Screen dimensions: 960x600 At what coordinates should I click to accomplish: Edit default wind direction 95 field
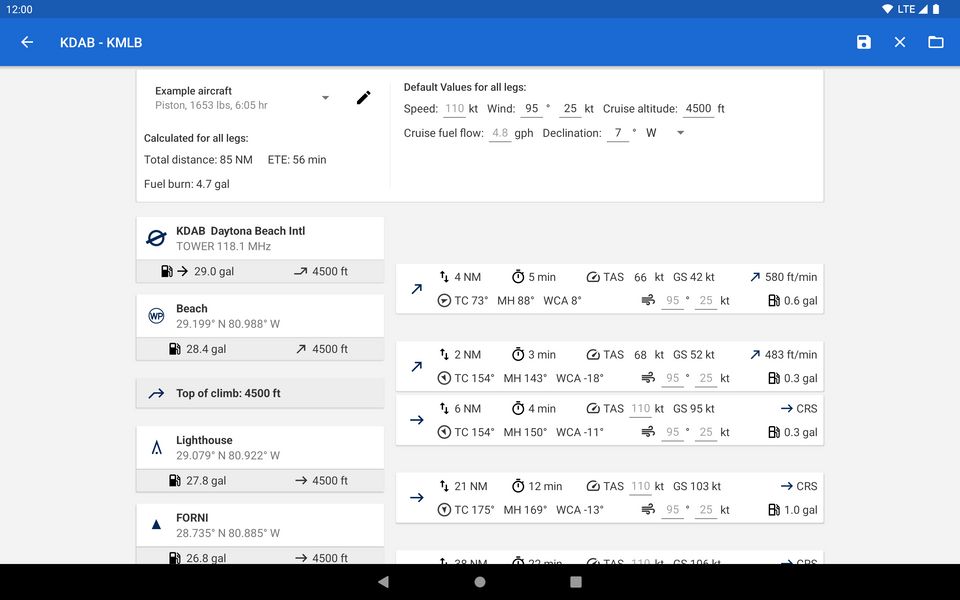point(531,109)
